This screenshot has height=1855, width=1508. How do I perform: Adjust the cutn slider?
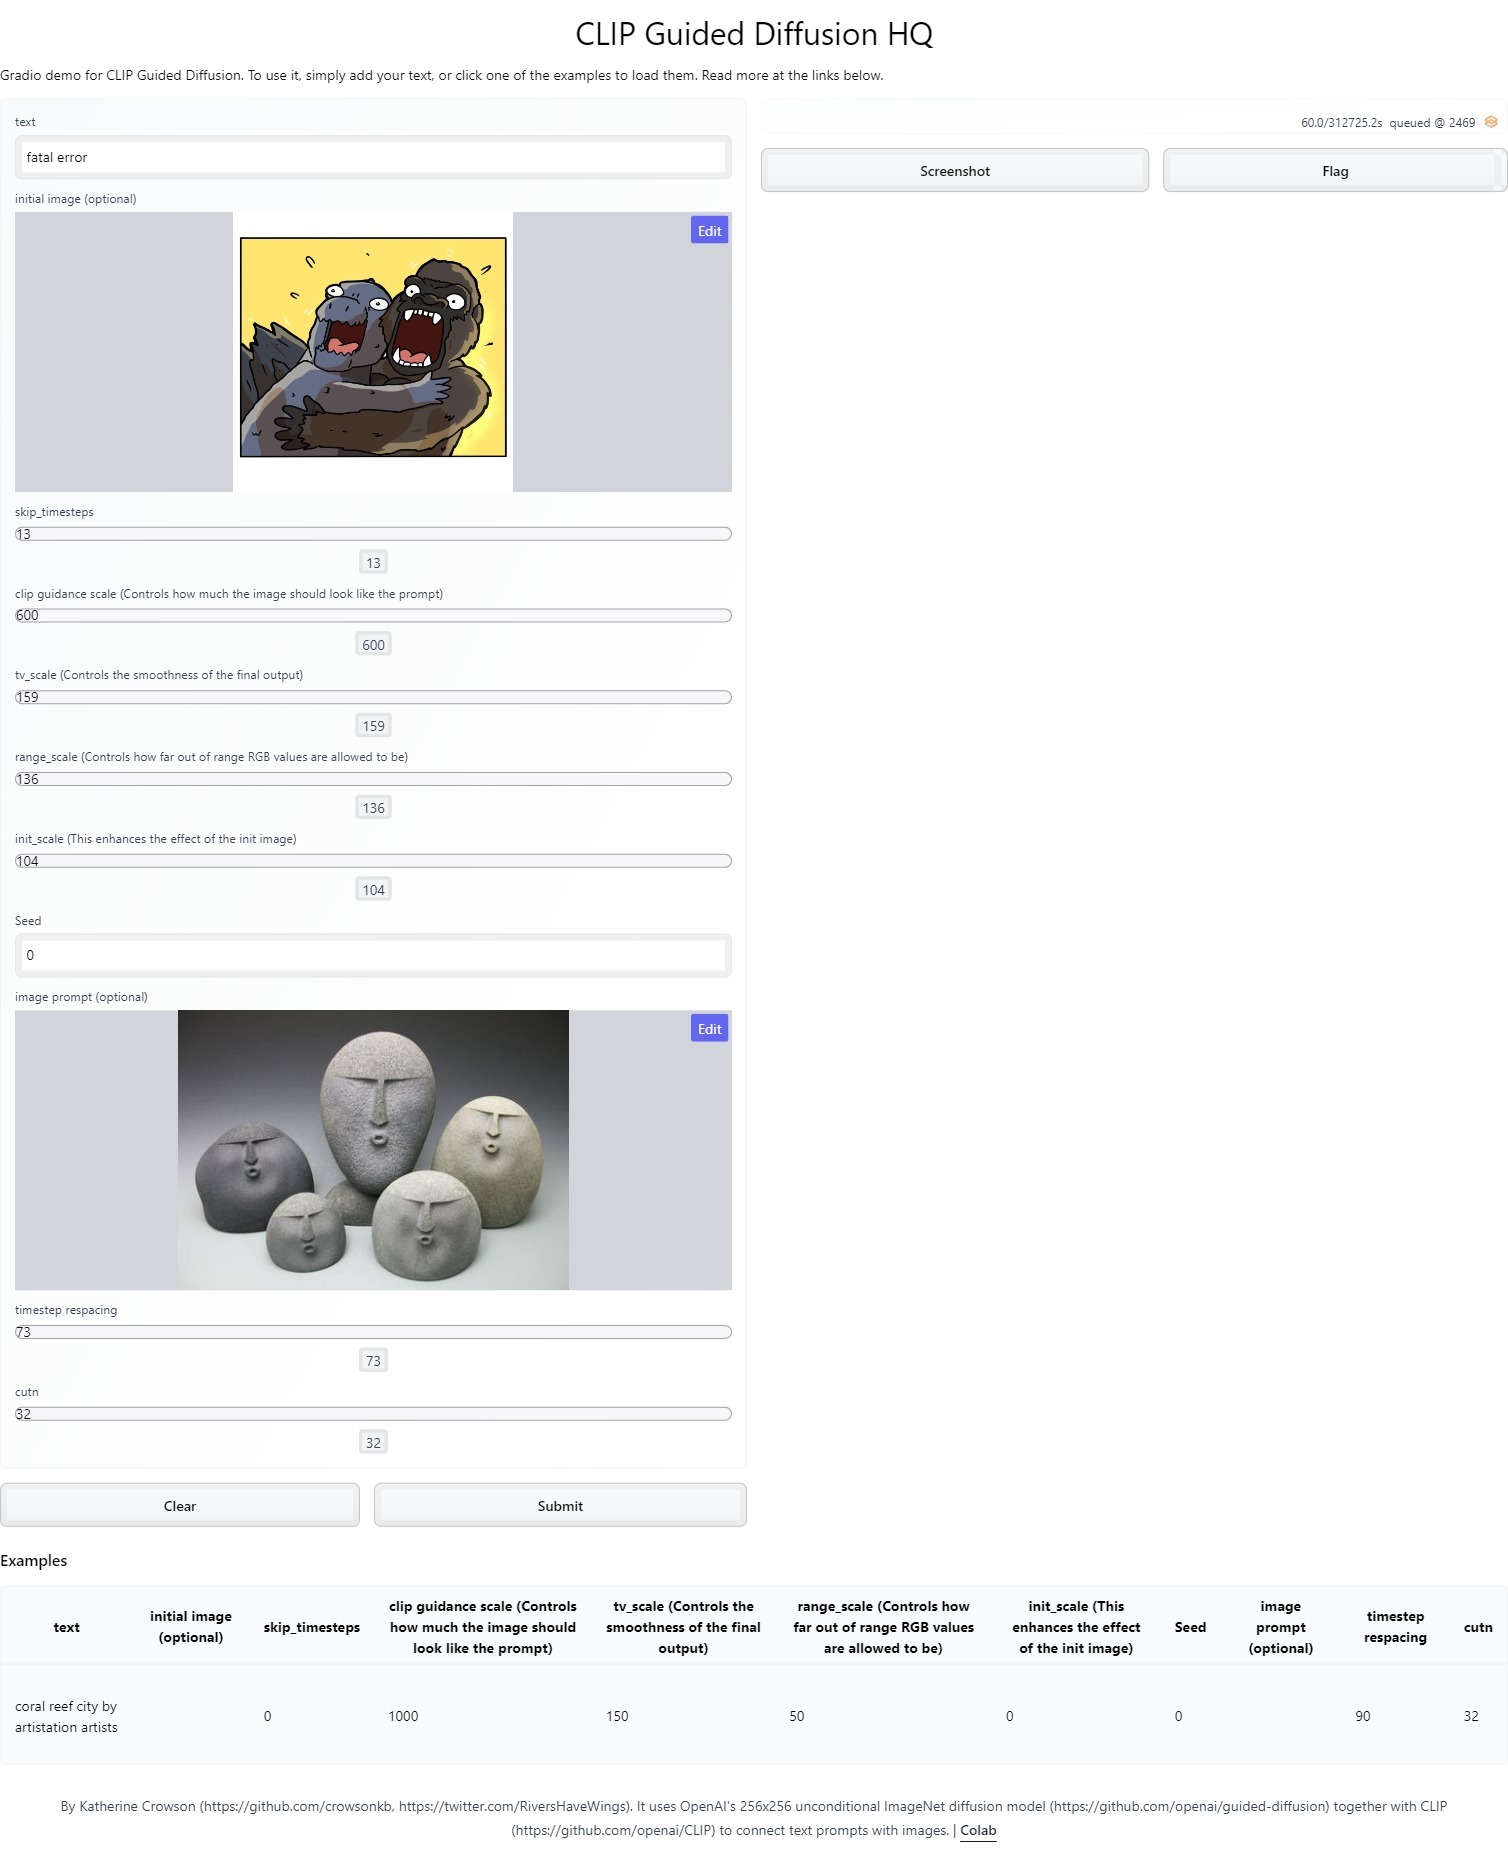(x=373, y=1414)
